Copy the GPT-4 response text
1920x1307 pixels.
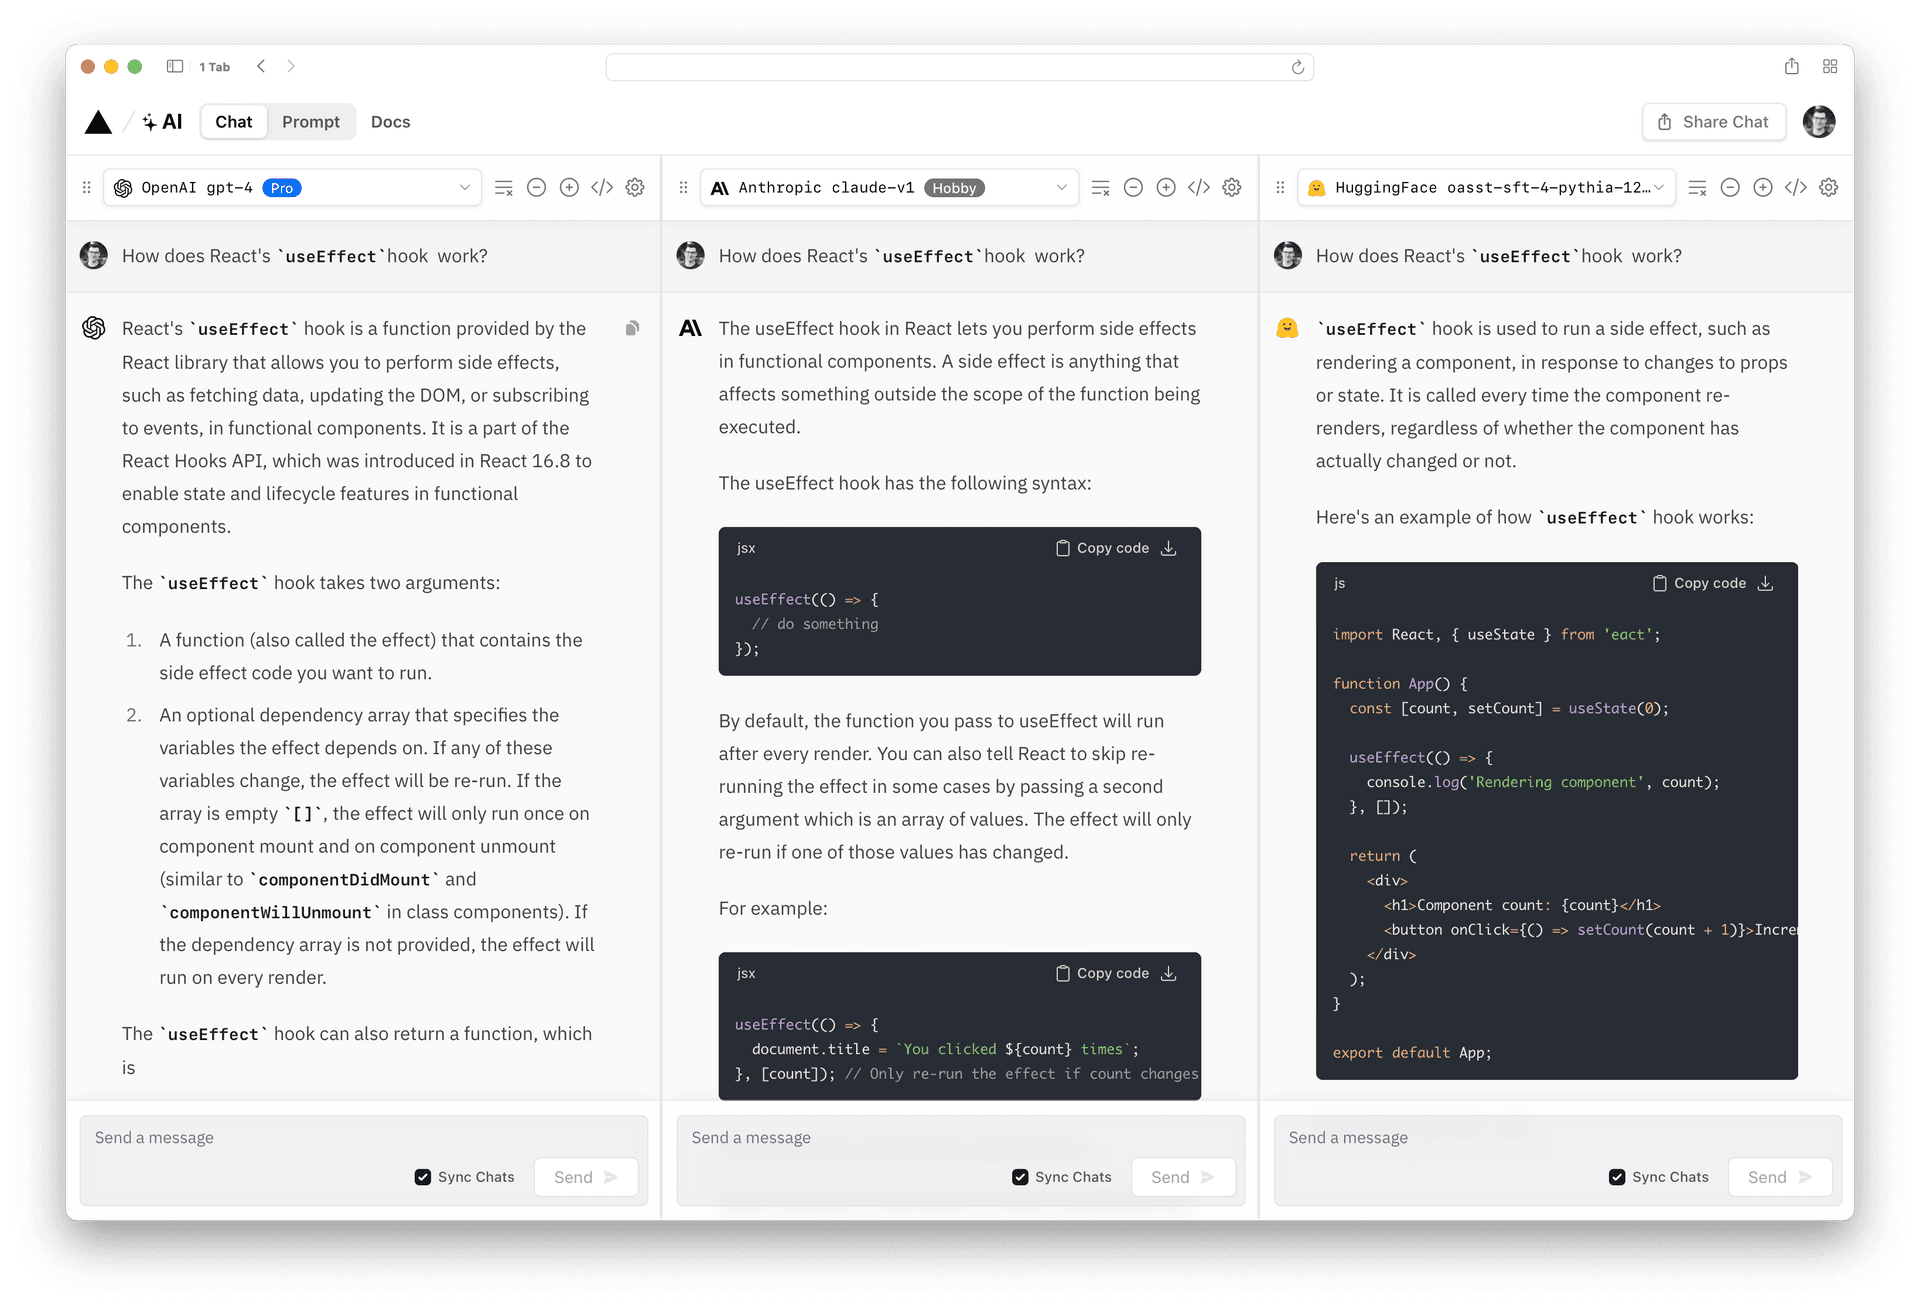click(x=633, y=328)
